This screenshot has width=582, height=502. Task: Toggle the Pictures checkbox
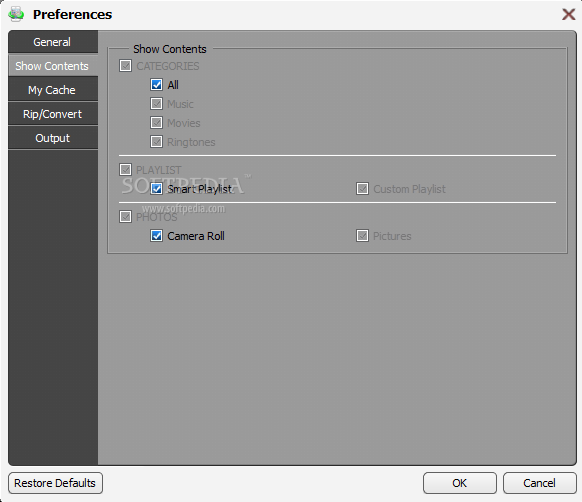[x=363, y=235]
